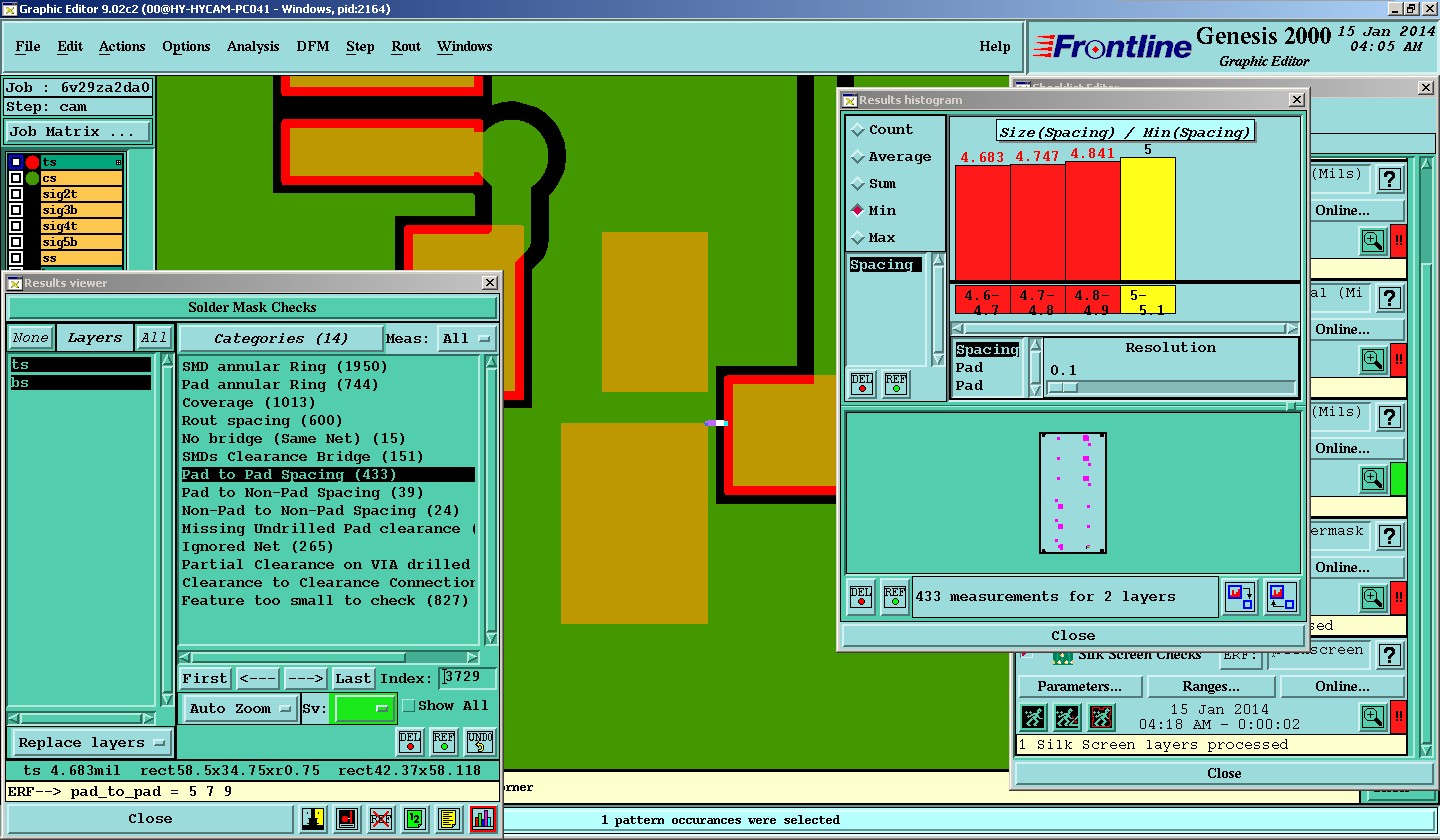Image resolution: width=1440 pixels, height=840 pixels.
Task: Click the red 4.683 histogram bar
Action: [982, 224]
